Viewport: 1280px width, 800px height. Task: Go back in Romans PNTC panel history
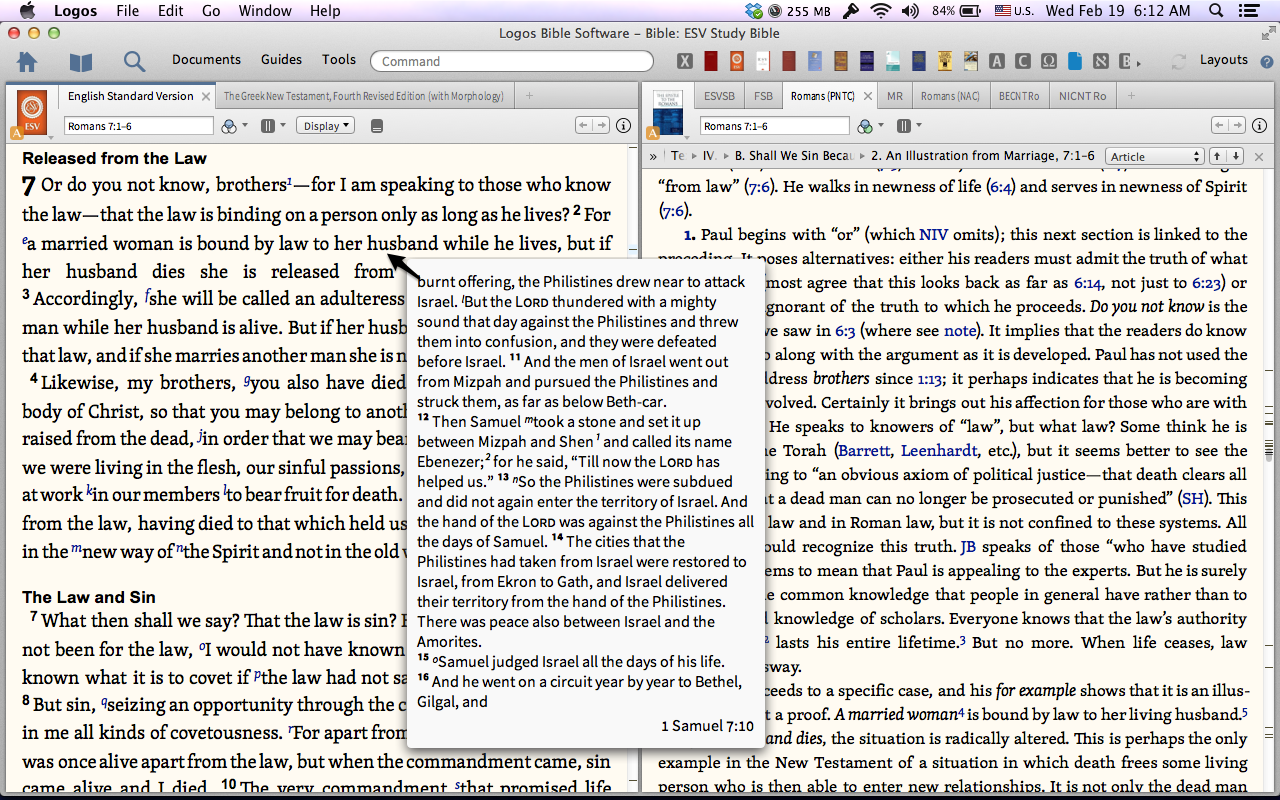coord(1219,126)
